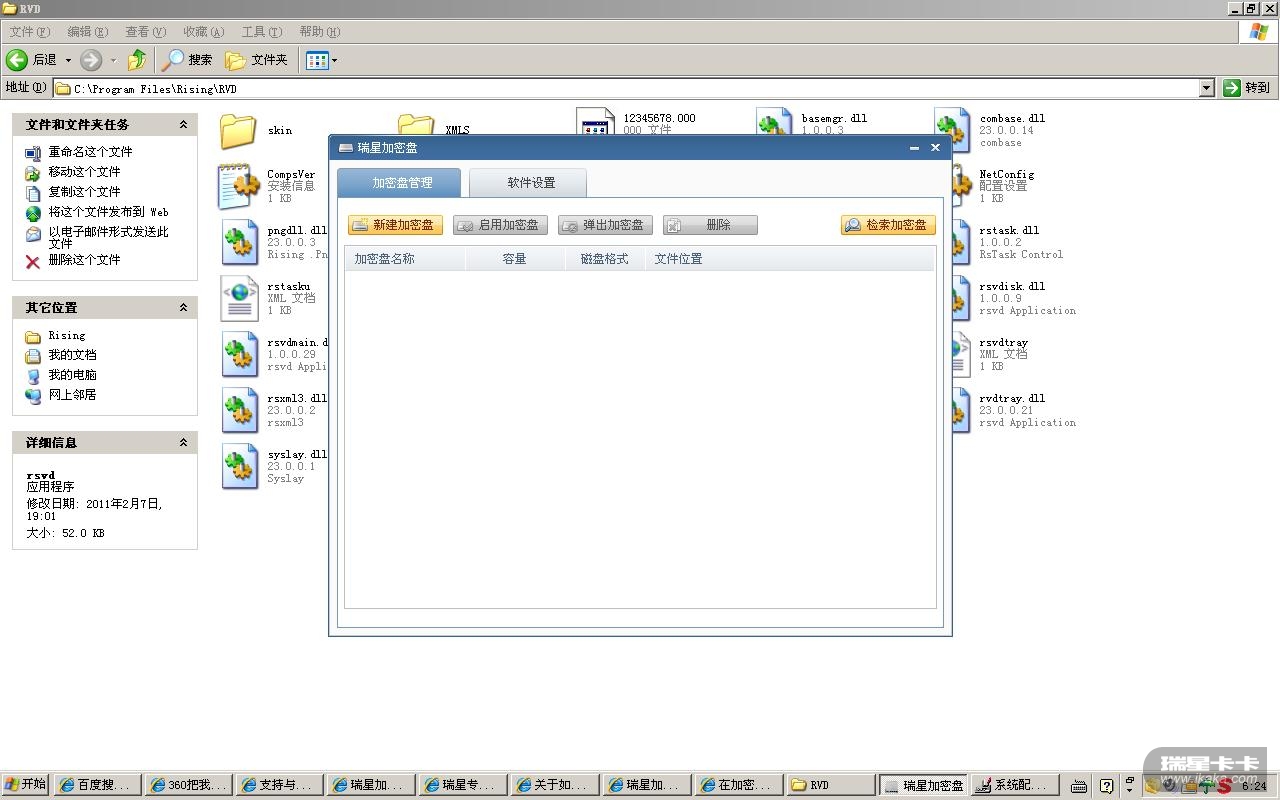1280x800 pixels.
Task: Open the 查看(V) menu
Action: (x=145, y=32)
